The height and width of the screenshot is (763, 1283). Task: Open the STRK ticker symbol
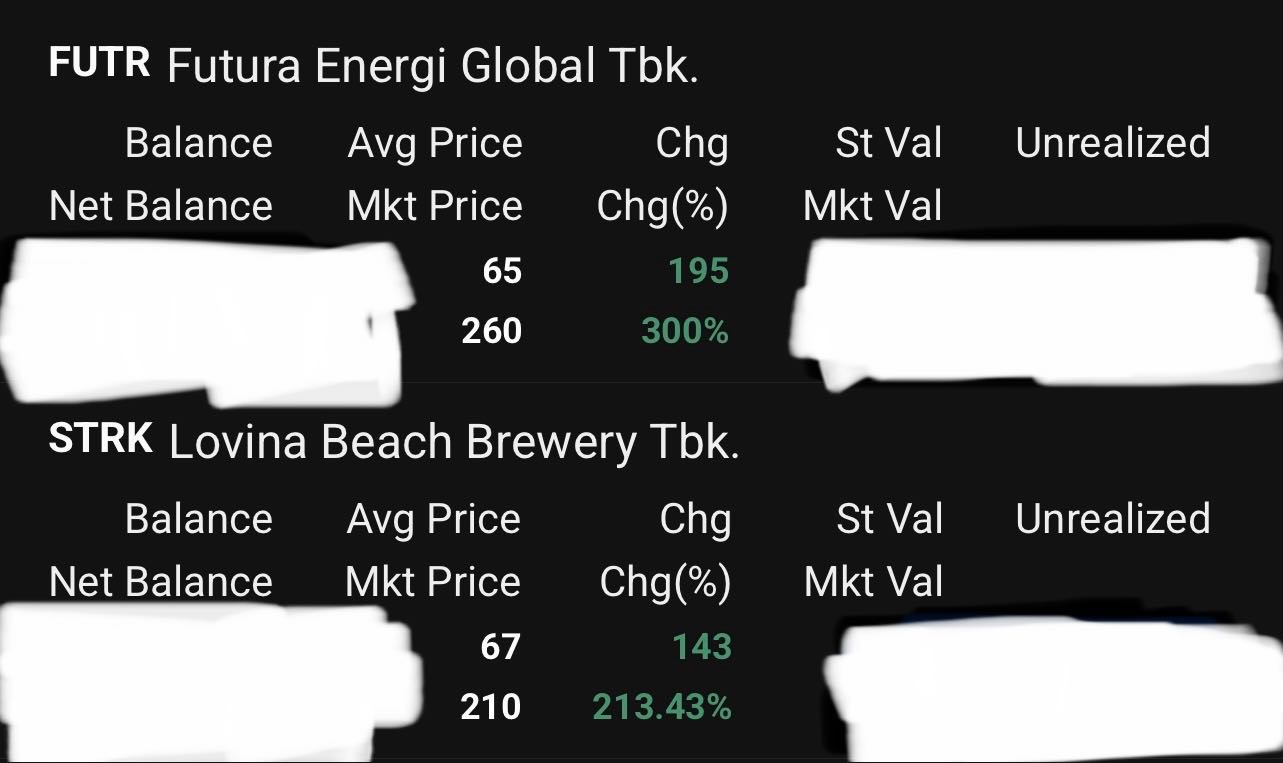101,439
